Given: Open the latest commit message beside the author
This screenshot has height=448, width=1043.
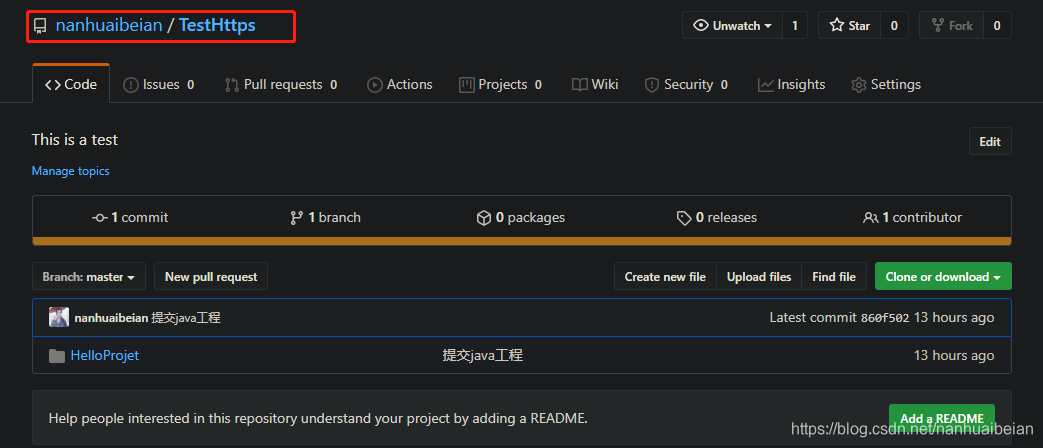Looking at the screenshot, I should click(186, 318).
